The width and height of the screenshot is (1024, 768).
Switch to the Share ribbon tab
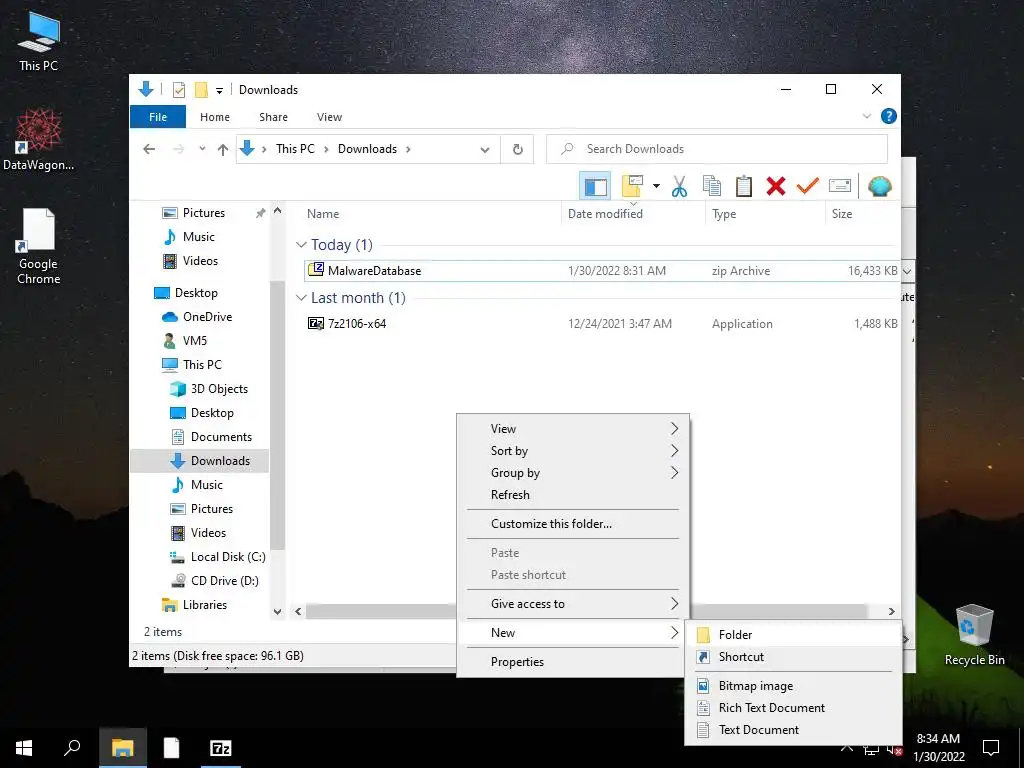pyautogui.click(x=273, y=117)
